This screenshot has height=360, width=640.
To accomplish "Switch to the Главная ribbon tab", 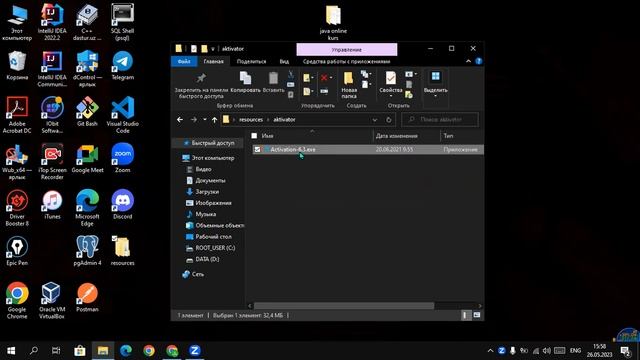I will (213, 61).
